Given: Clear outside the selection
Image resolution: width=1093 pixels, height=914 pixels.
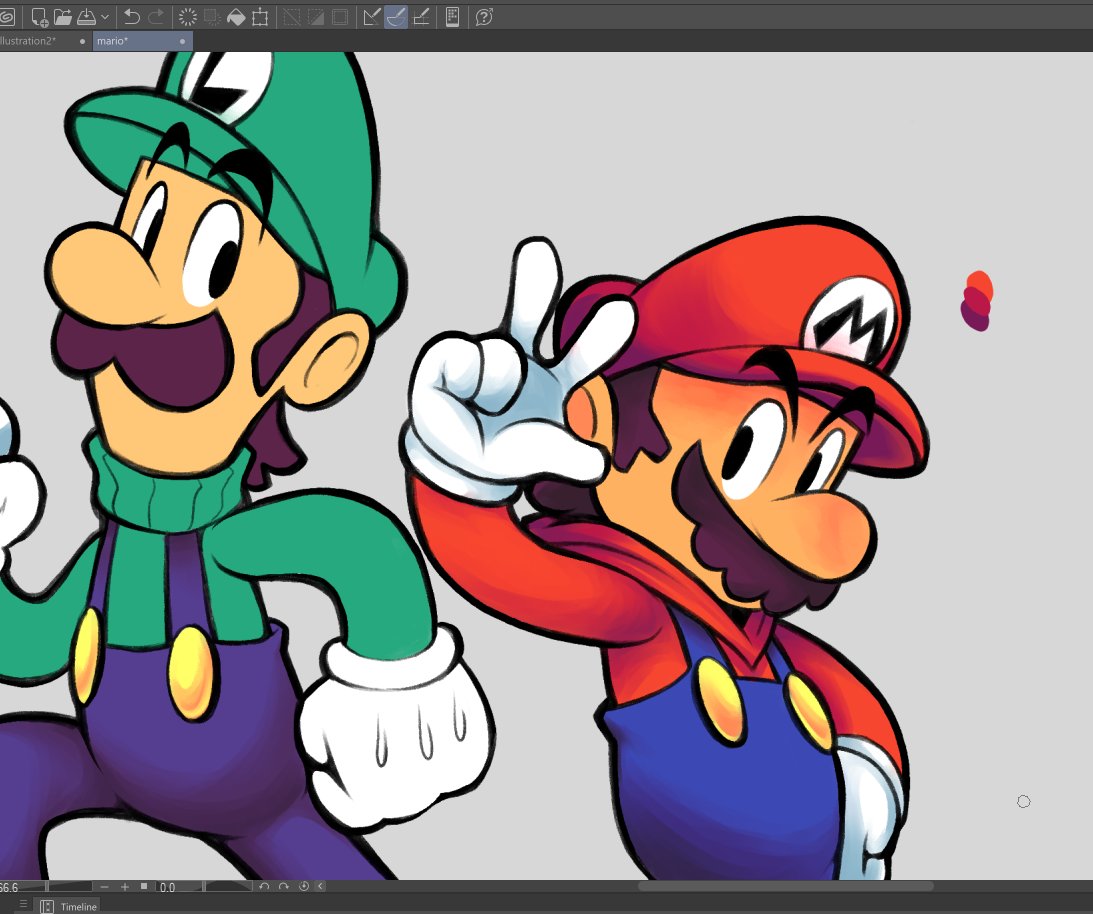Looking at the screenshot, I should coord(212,17).
